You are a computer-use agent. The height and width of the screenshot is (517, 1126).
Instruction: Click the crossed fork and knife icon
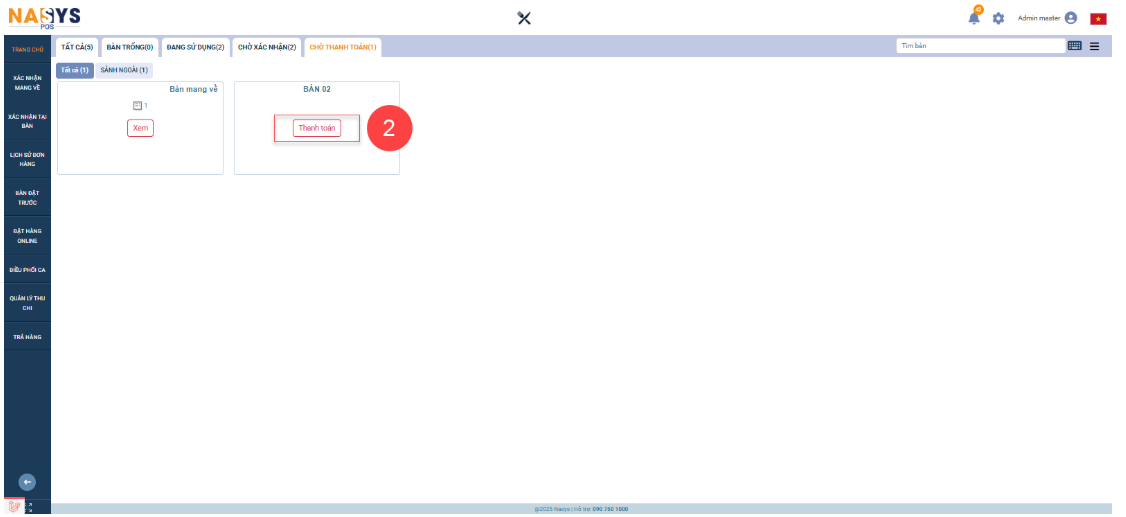pyautogui.click(x=523, y=18)
